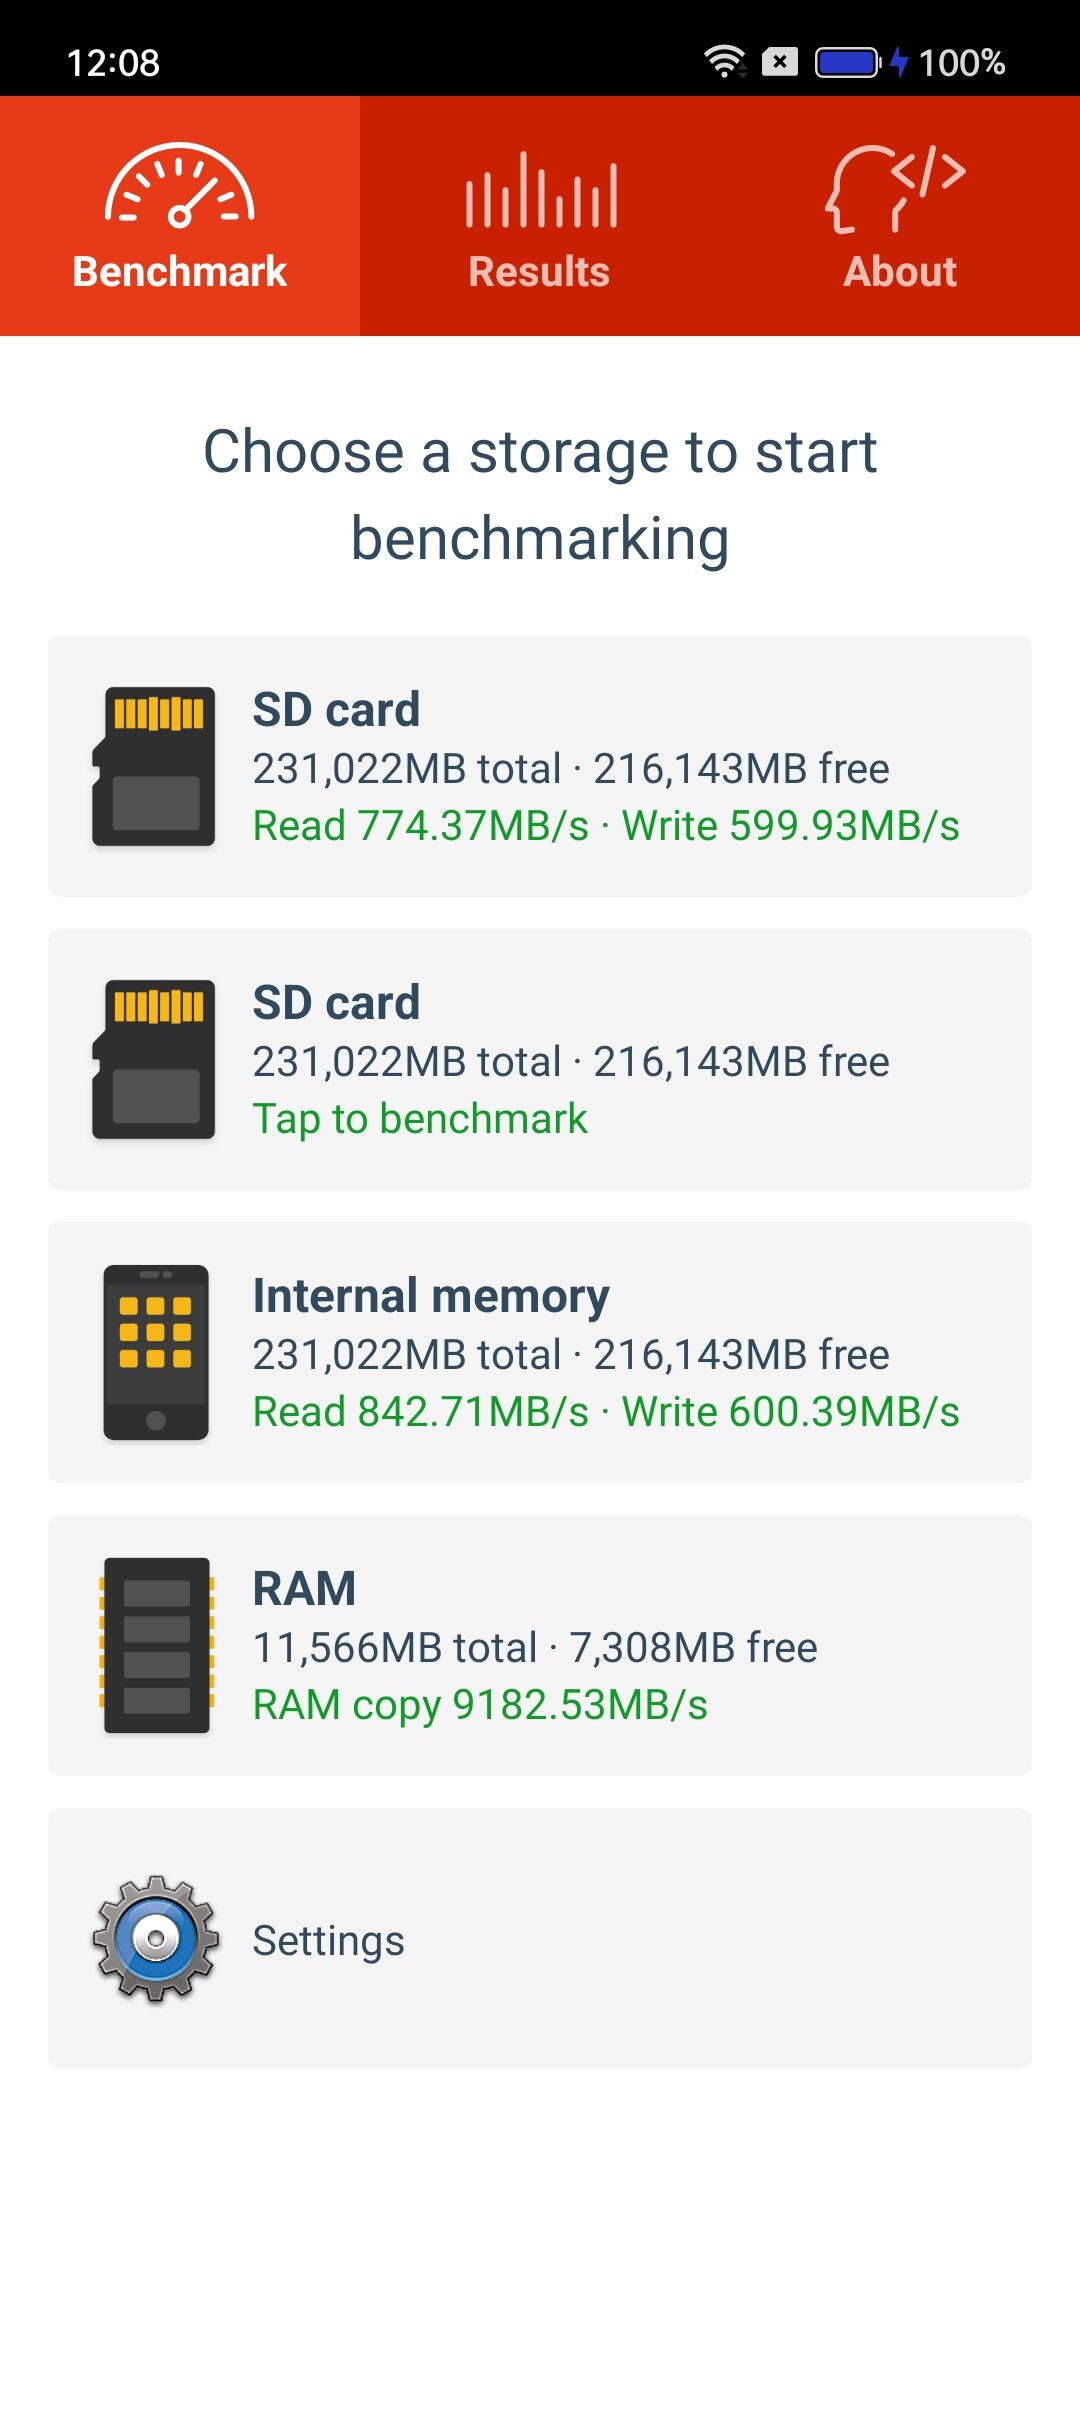1080x2412 pixels.
Task: Tap the RAM chip icon
Action: tap(156, 1645)
